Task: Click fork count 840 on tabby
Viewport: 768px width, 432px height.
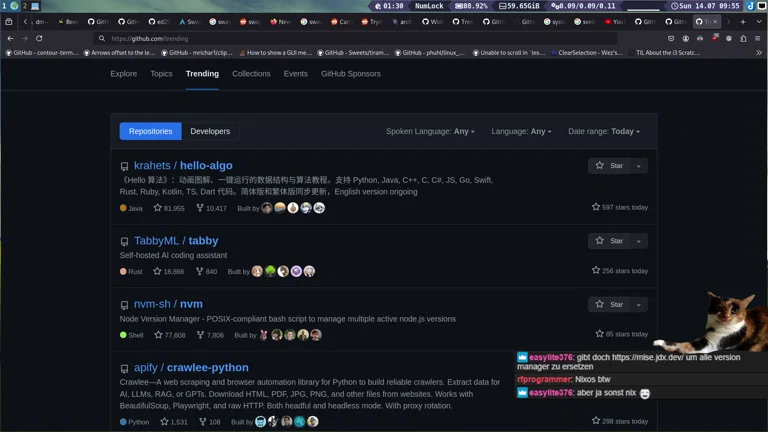Action: pos(206,271)
